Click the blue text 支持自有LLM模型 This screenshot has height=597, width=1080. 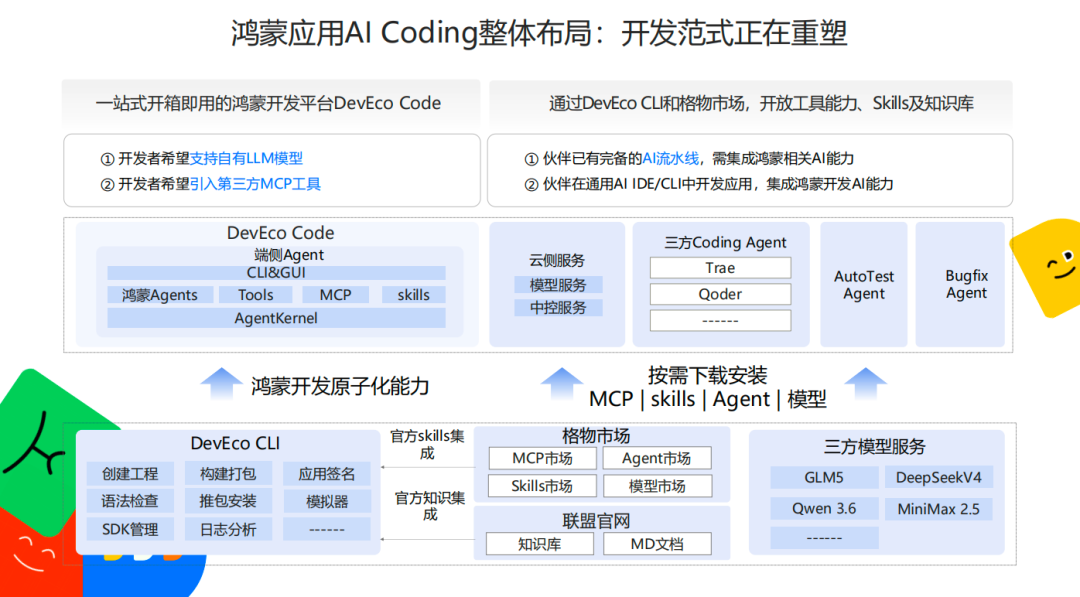246,158
